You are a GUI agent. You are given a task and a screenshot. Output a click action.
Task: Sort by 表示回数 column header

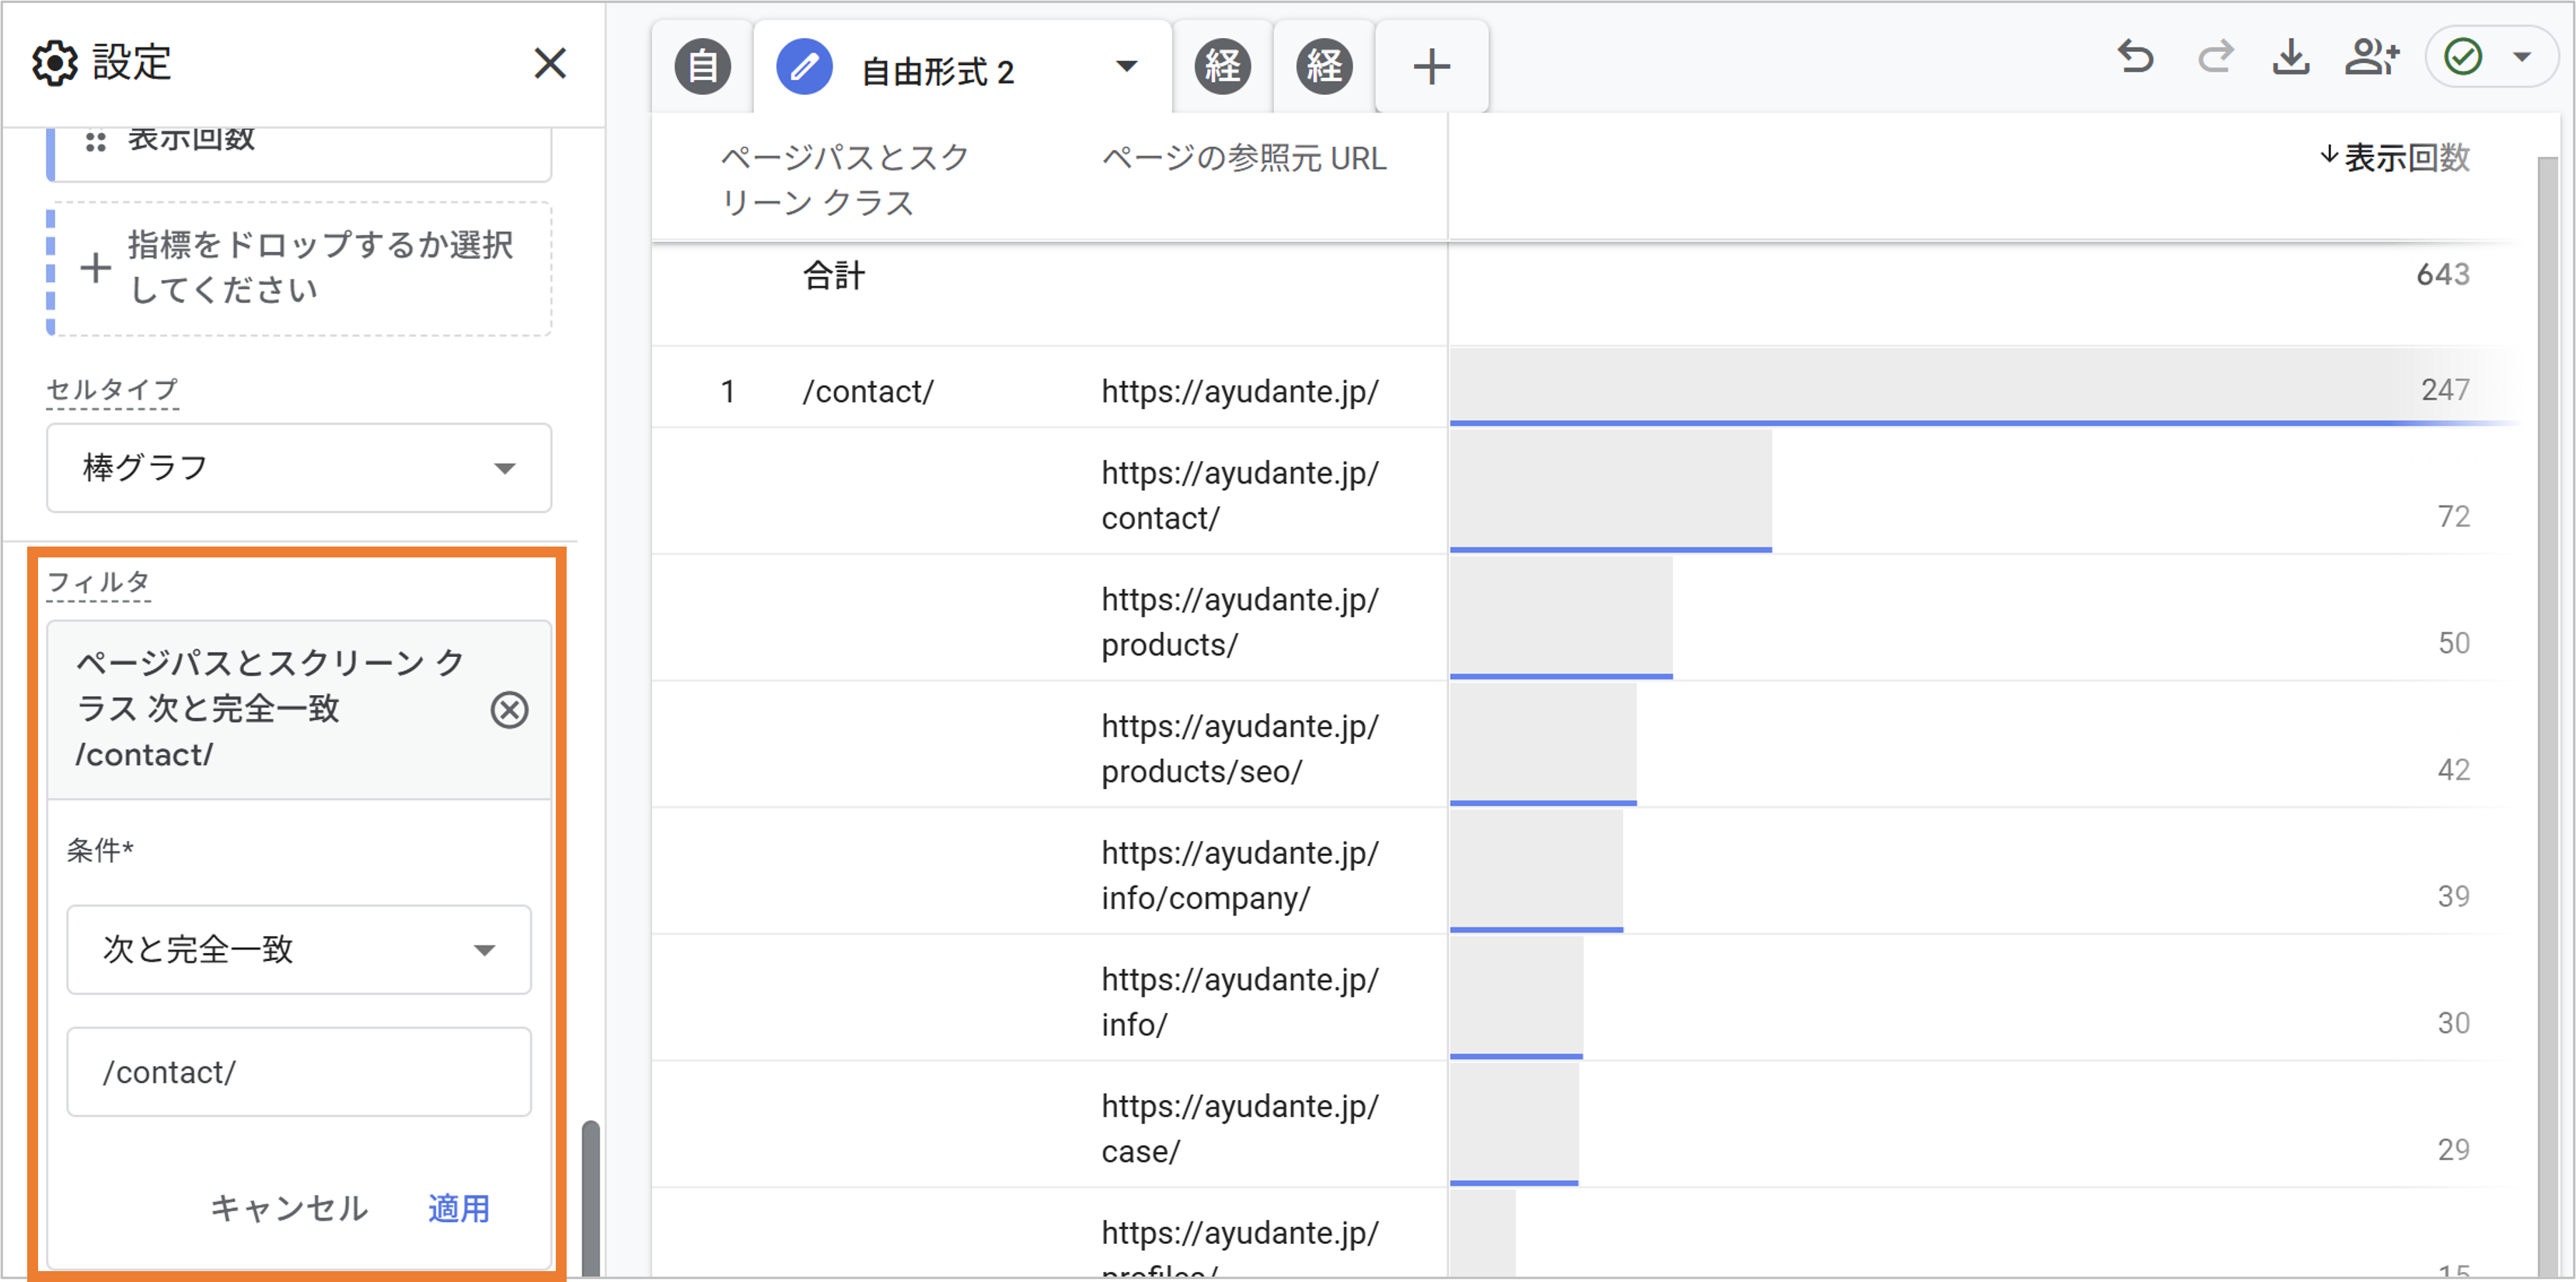2395,157
